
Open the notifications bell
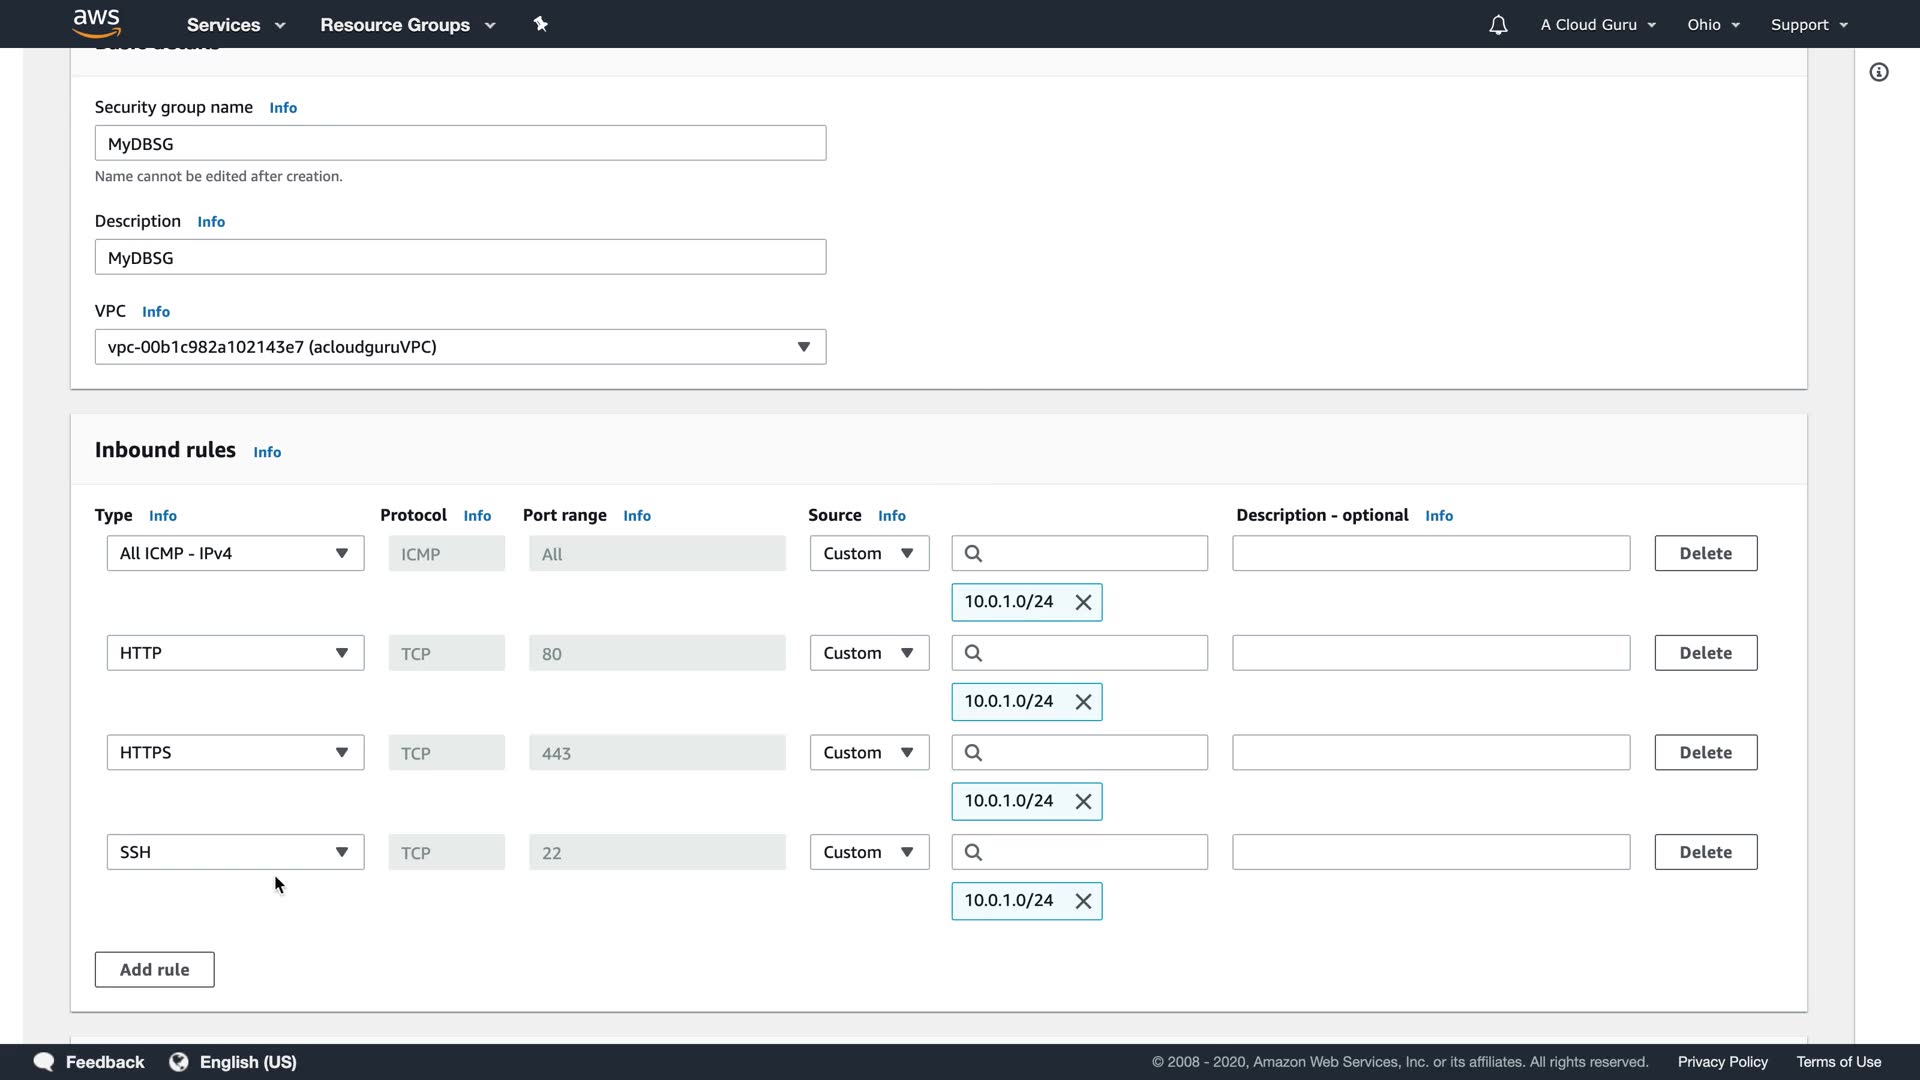tap(1497, 25)
